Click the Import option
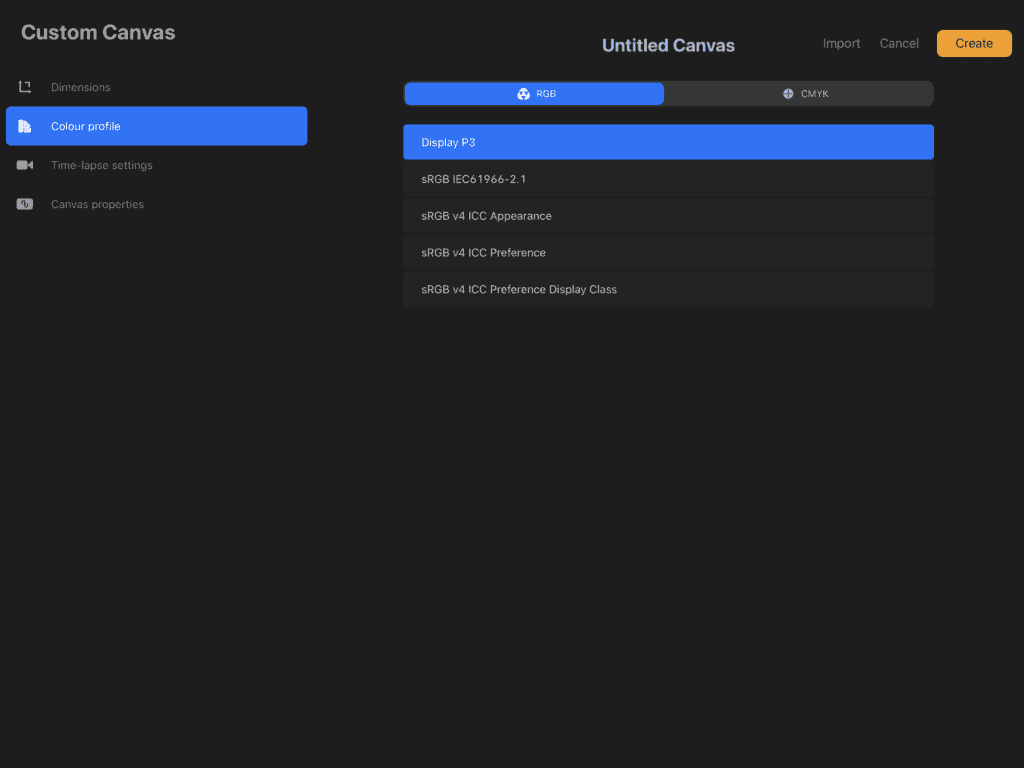 [x=841, y=43]
